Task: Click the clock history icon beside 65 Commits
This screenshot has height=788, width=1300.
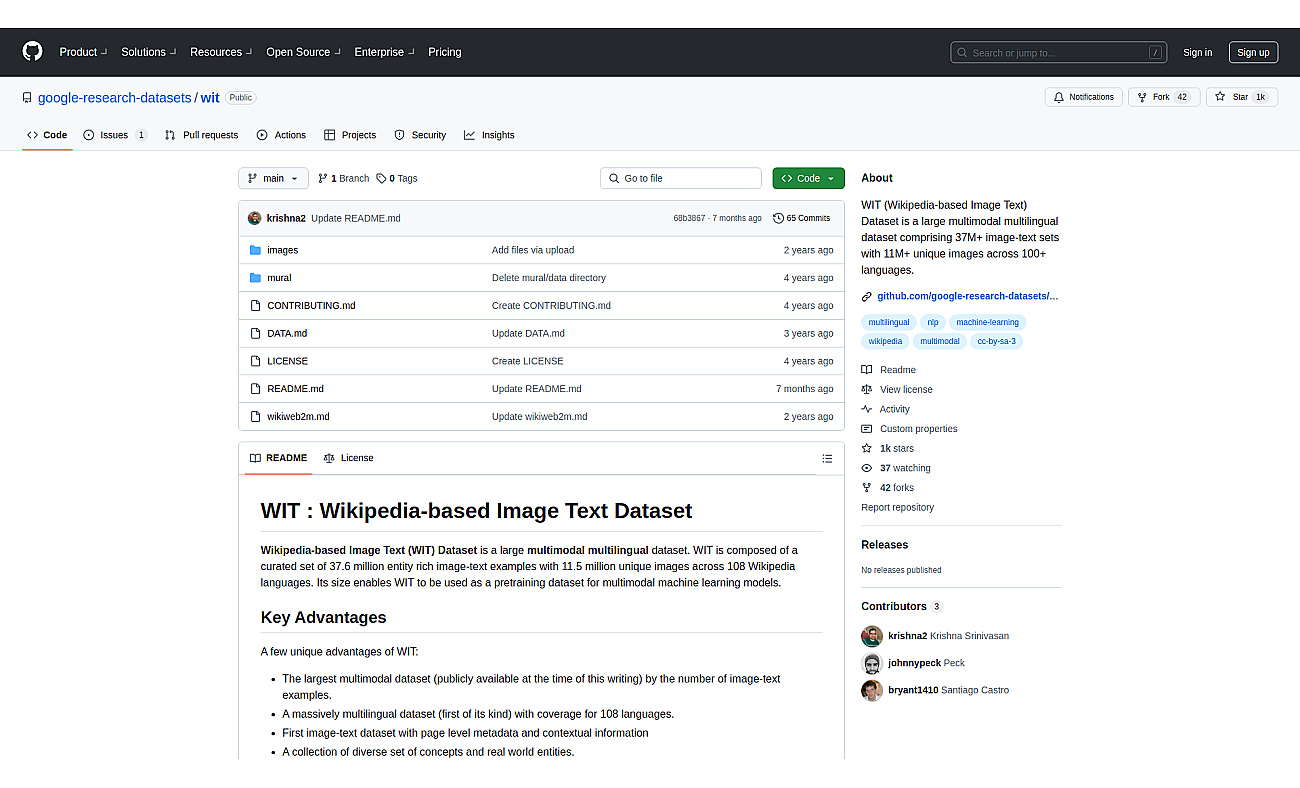Action: point(779,218)
